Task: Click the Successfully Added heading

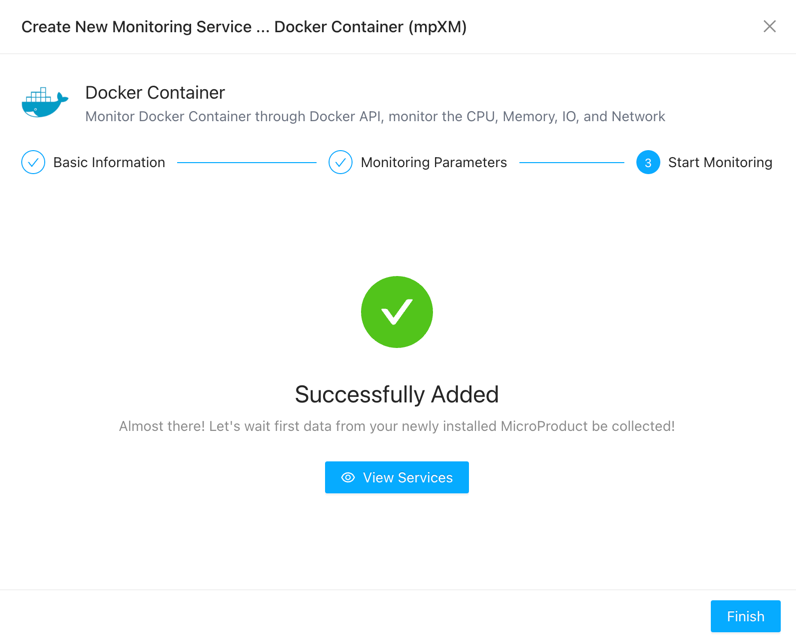Action: 397,394
